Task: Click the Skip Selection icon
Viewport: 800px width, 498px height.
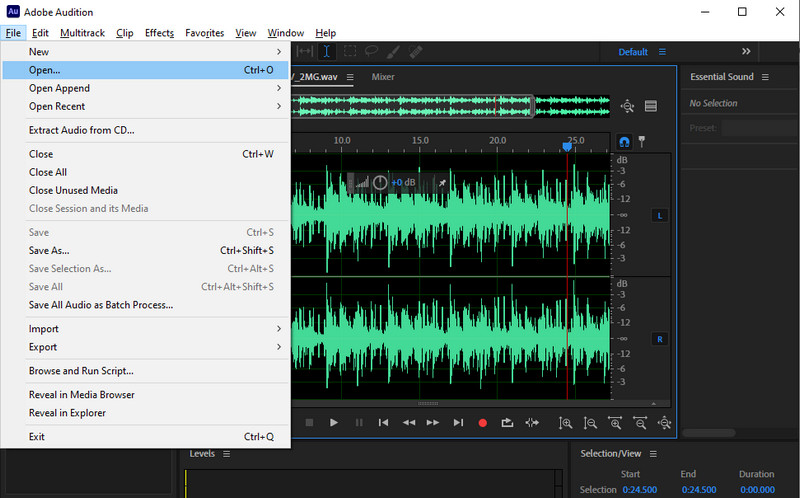Action: pos(532,423)
